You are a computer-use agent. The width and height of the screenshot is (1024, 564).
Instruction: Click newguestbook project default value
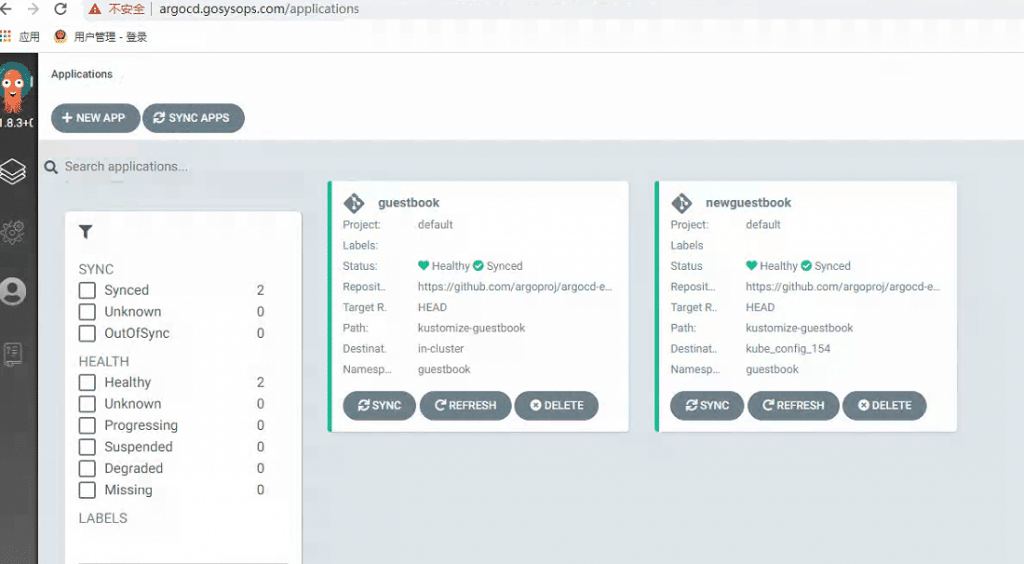(x=763, y=225)
